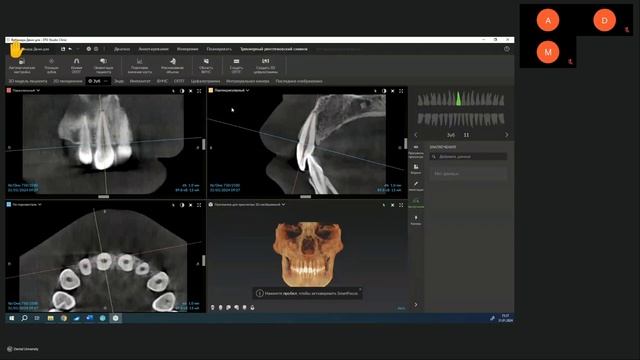Click the last head orientation icon under skull

click(252, 307)
